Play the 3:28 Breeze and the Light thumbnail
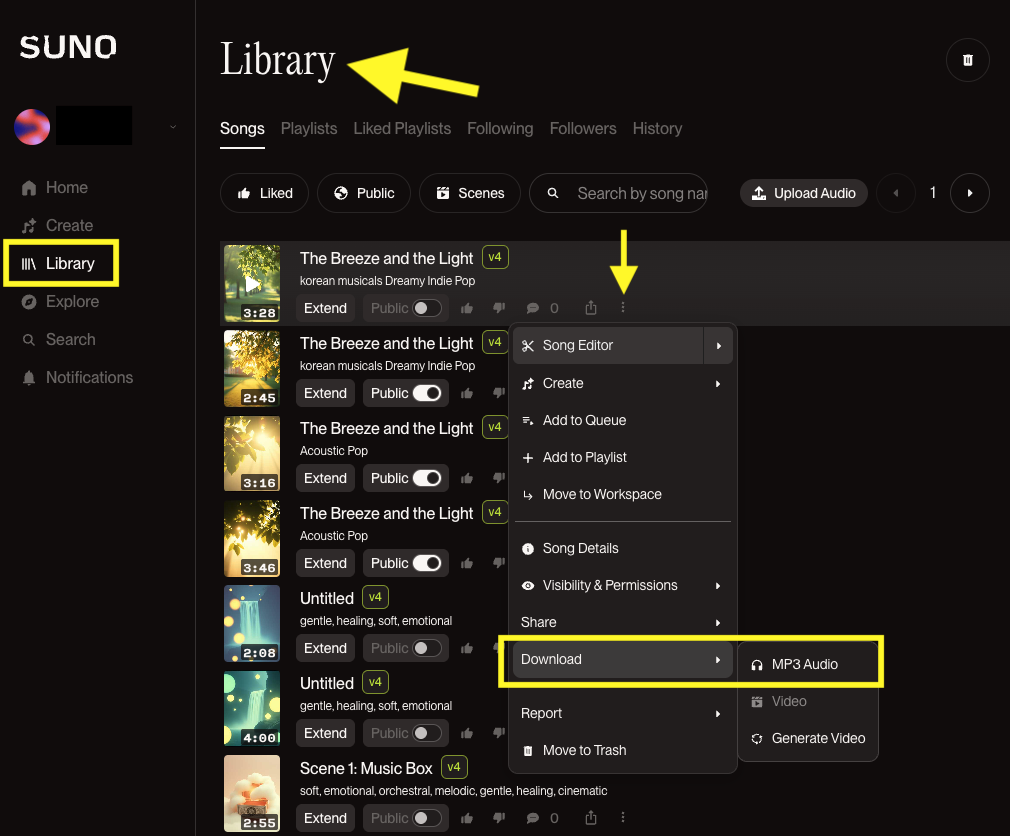 [252, 283]
